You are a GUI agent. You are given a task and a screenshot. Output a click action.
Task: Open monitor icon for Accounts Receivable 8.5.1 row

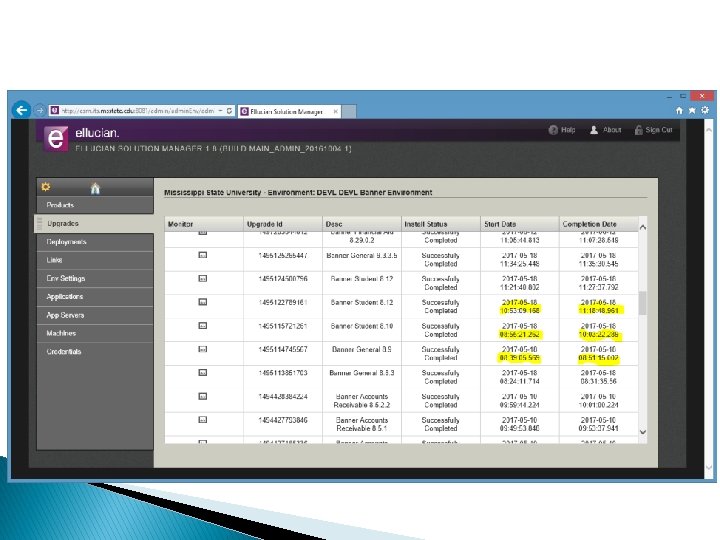tap(202, 419)
